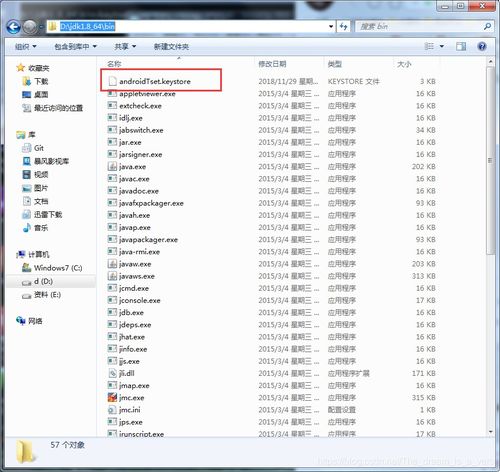The height and width of the screenshot is (472, 500).
Task: Click the forward navigation arrow
Action: point(29,27)
